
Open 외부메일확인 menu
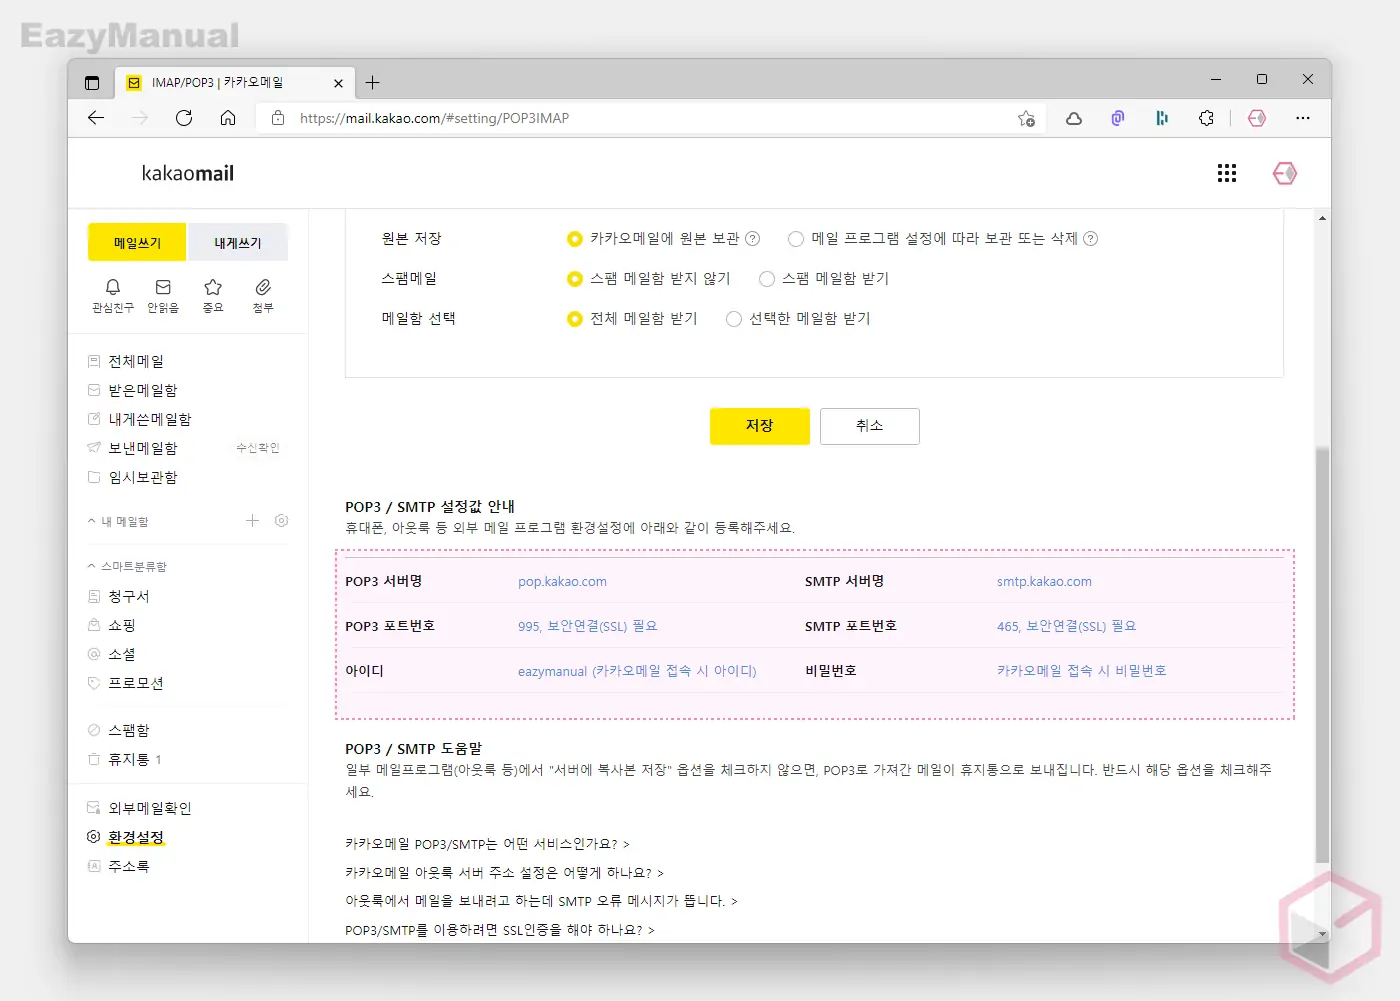(x=150, y=808)
